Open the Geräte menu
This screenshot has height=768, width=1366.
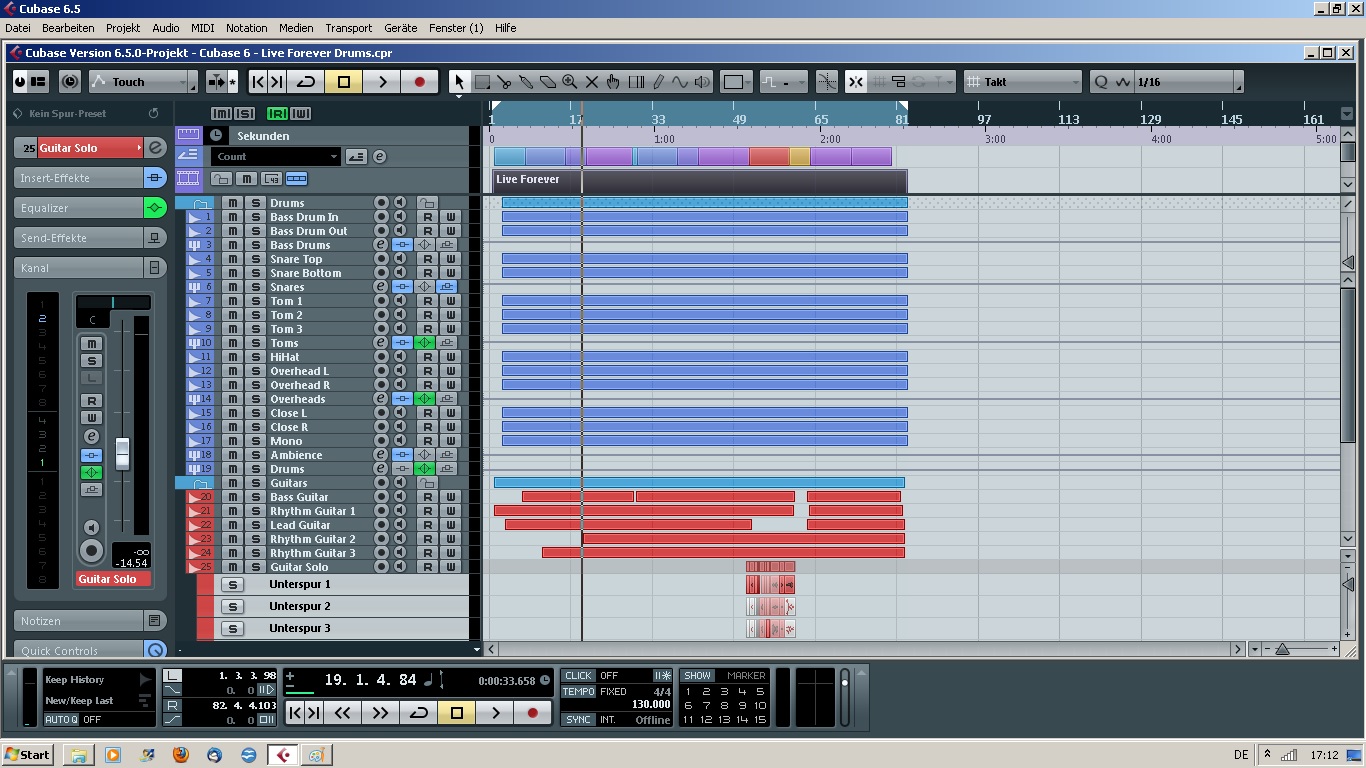pyautogui.click(x=401, y=28)
